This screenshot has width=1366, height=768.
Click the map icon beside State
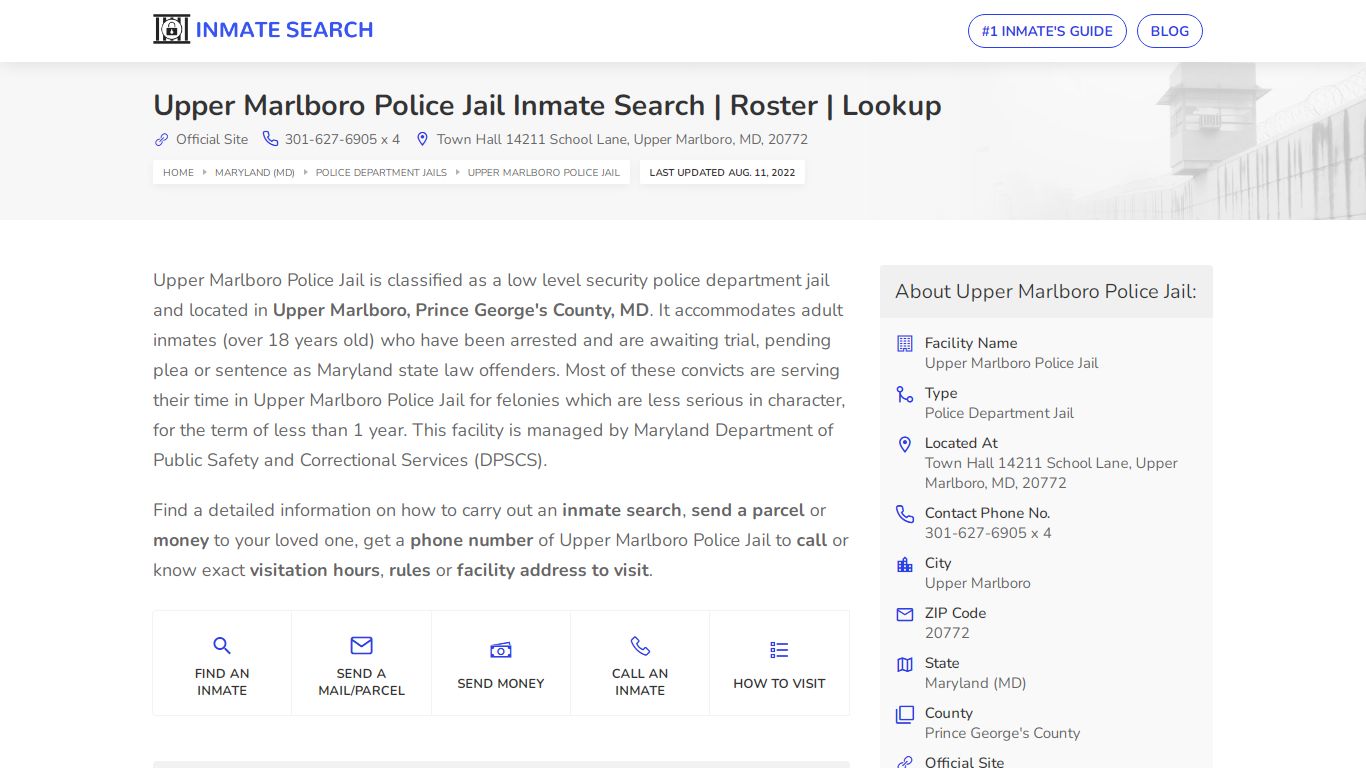(x=905, y=664)
